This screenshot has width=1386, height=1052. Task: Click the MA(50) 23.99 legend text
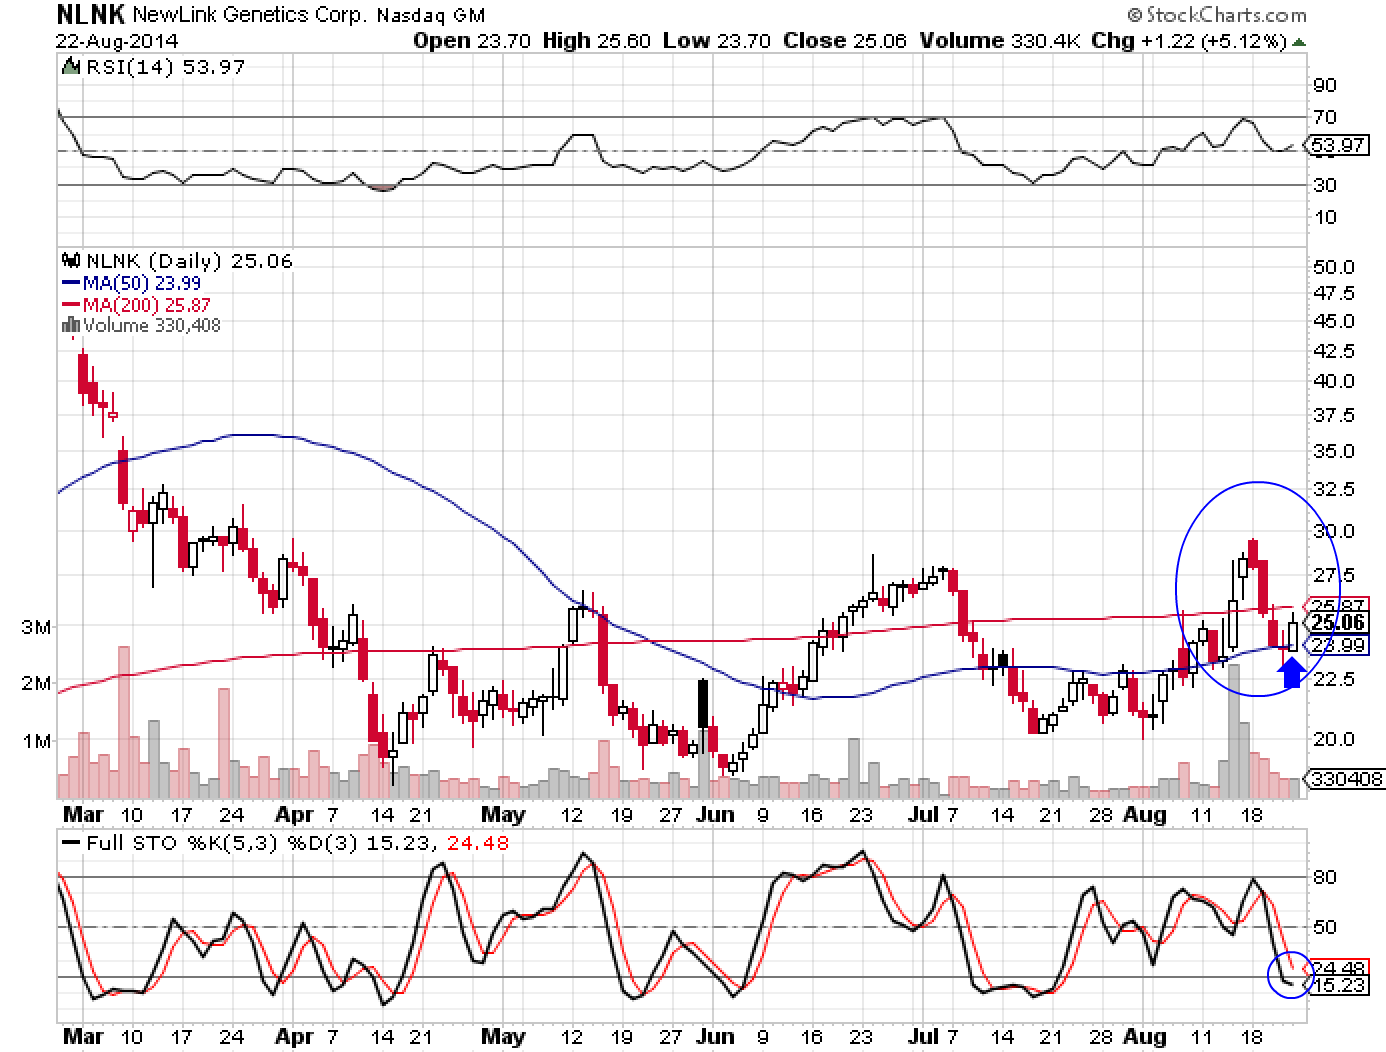(x=141, y=284)
